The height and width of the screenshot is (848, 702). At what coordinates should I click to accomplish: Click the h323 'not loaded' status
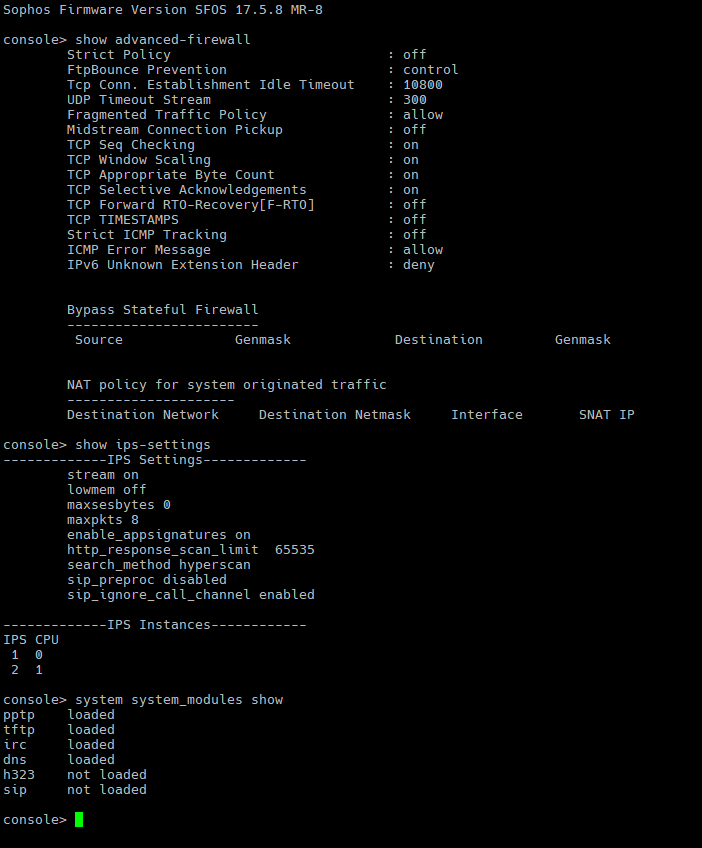pos(107,775)
